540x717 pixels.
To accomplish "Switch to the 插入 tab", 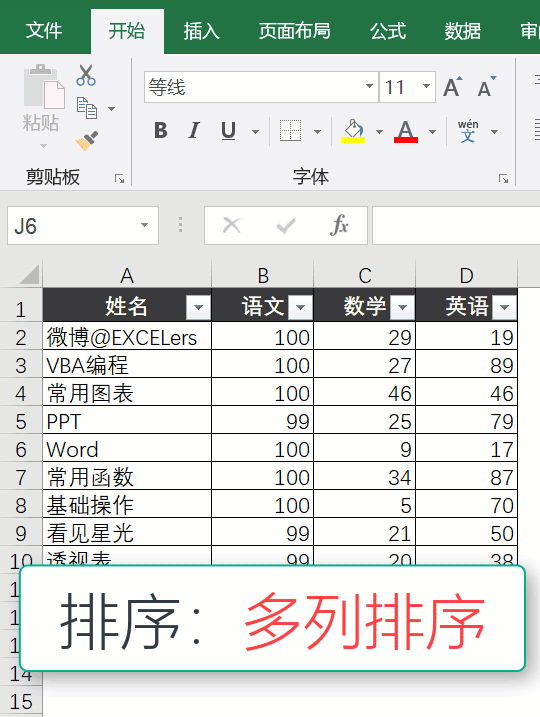I will pyautogui.click(x=202, y=31).
